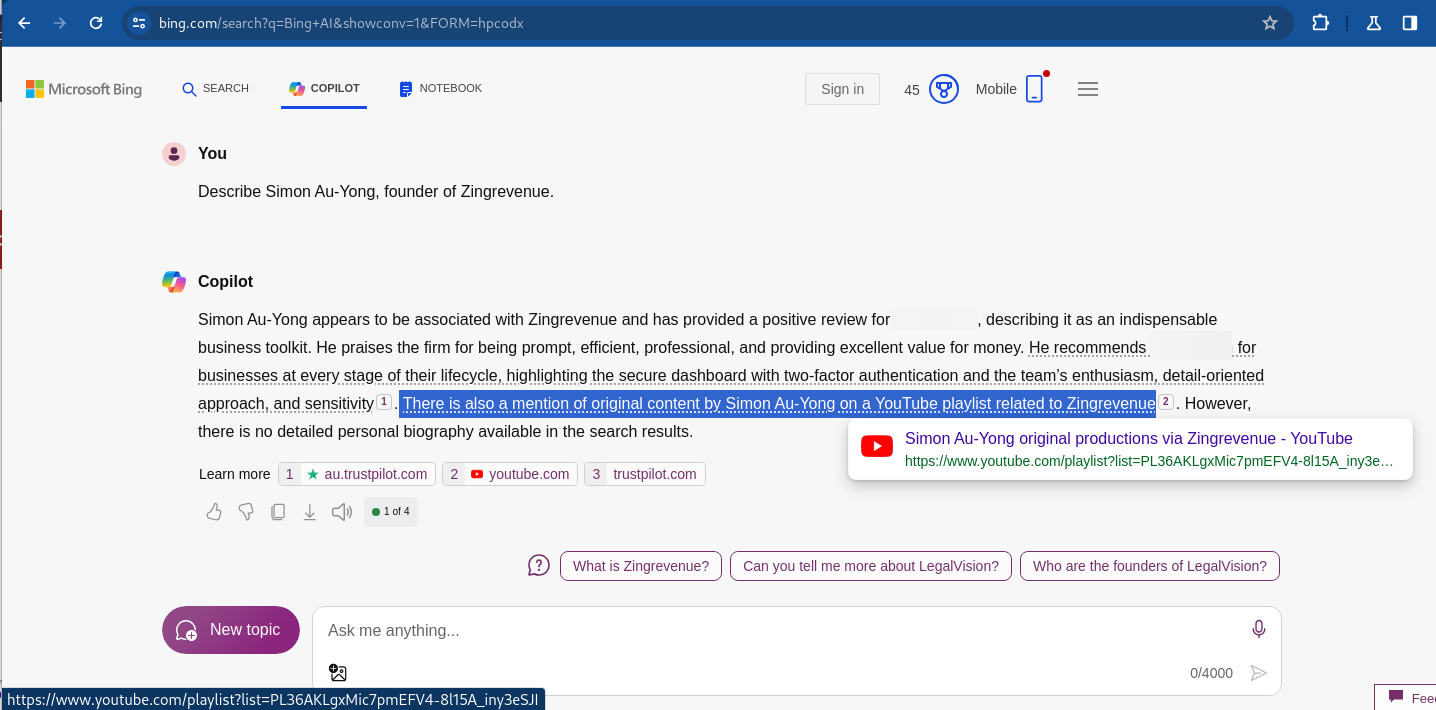
Task: Switch to the SEARCH tab
Action: click(x=215, y=89)
